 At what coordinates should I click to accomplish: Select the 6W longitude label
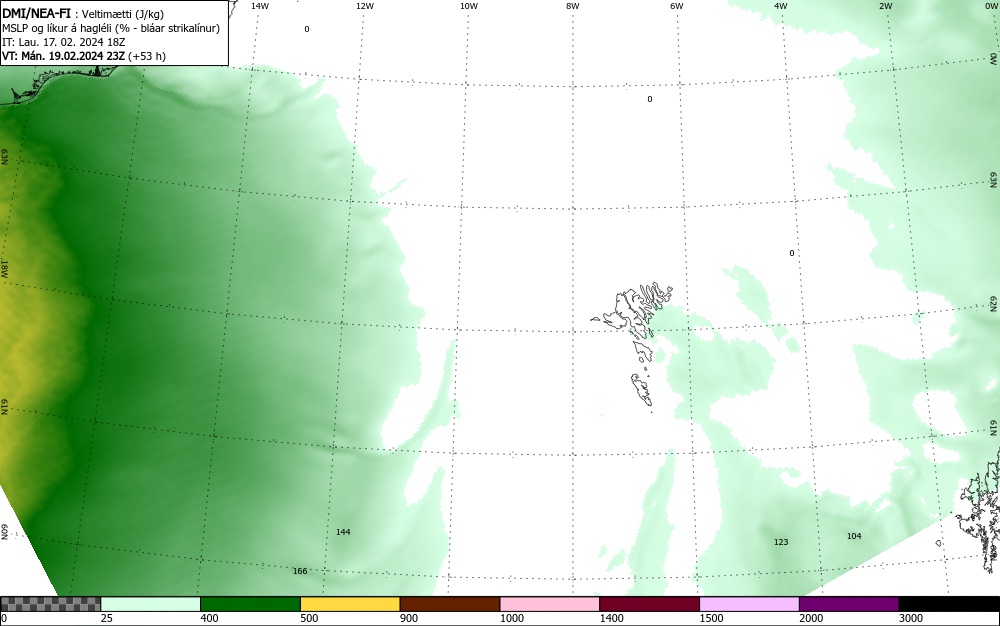tap(677, 6)
